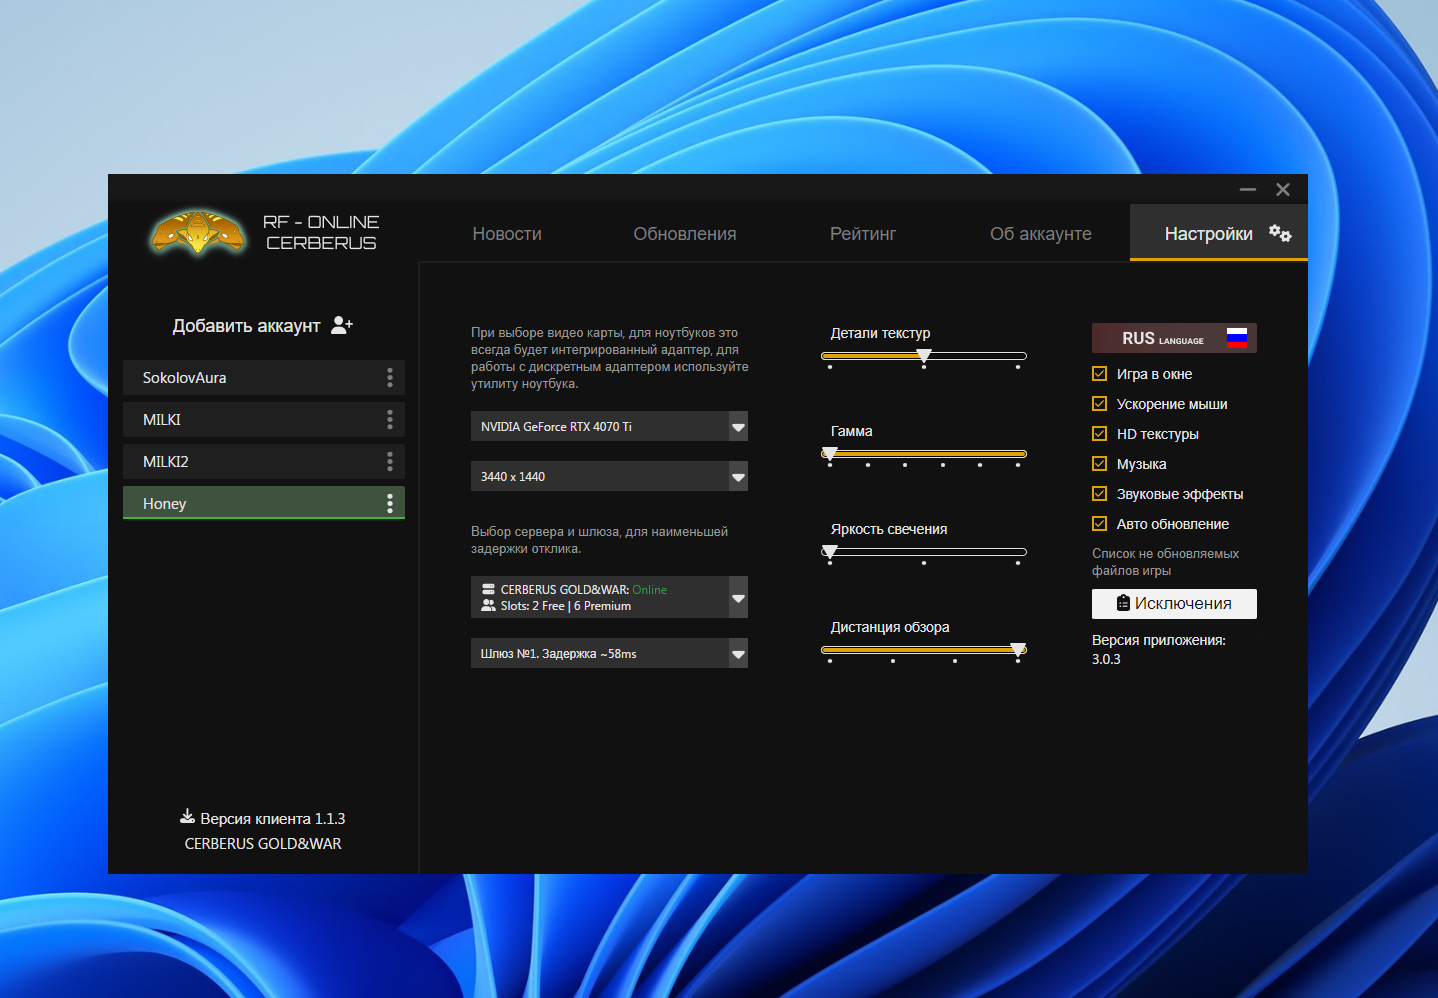Open the three-dot menu for Honey
1438x998 pixels.
pos(390,503)
